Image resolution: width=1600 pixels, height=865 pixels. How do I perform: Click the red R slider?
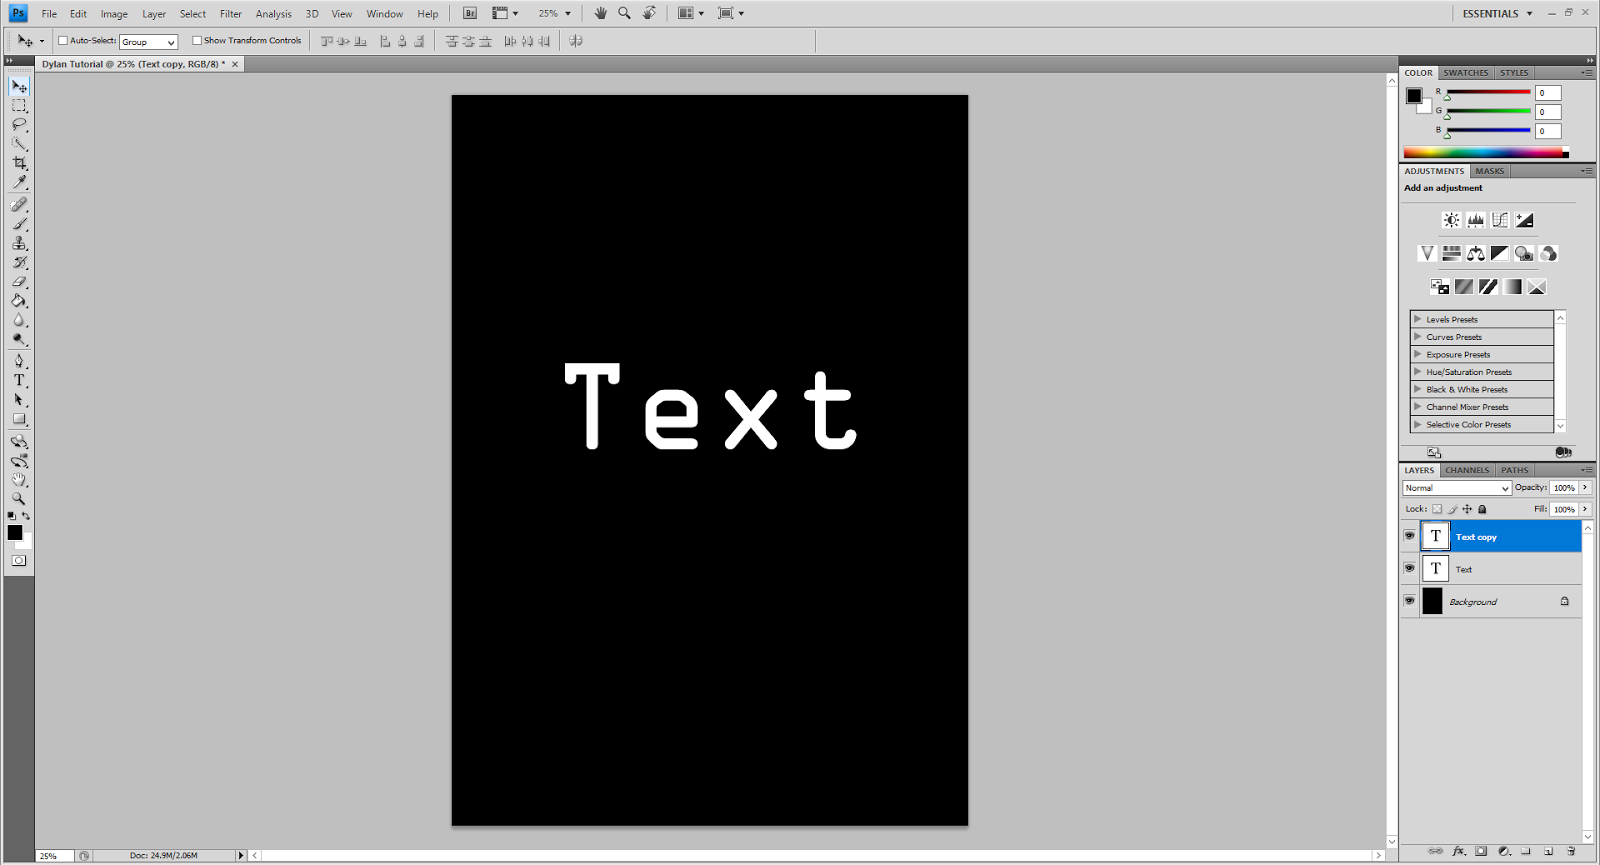[x=1488, y=93]
